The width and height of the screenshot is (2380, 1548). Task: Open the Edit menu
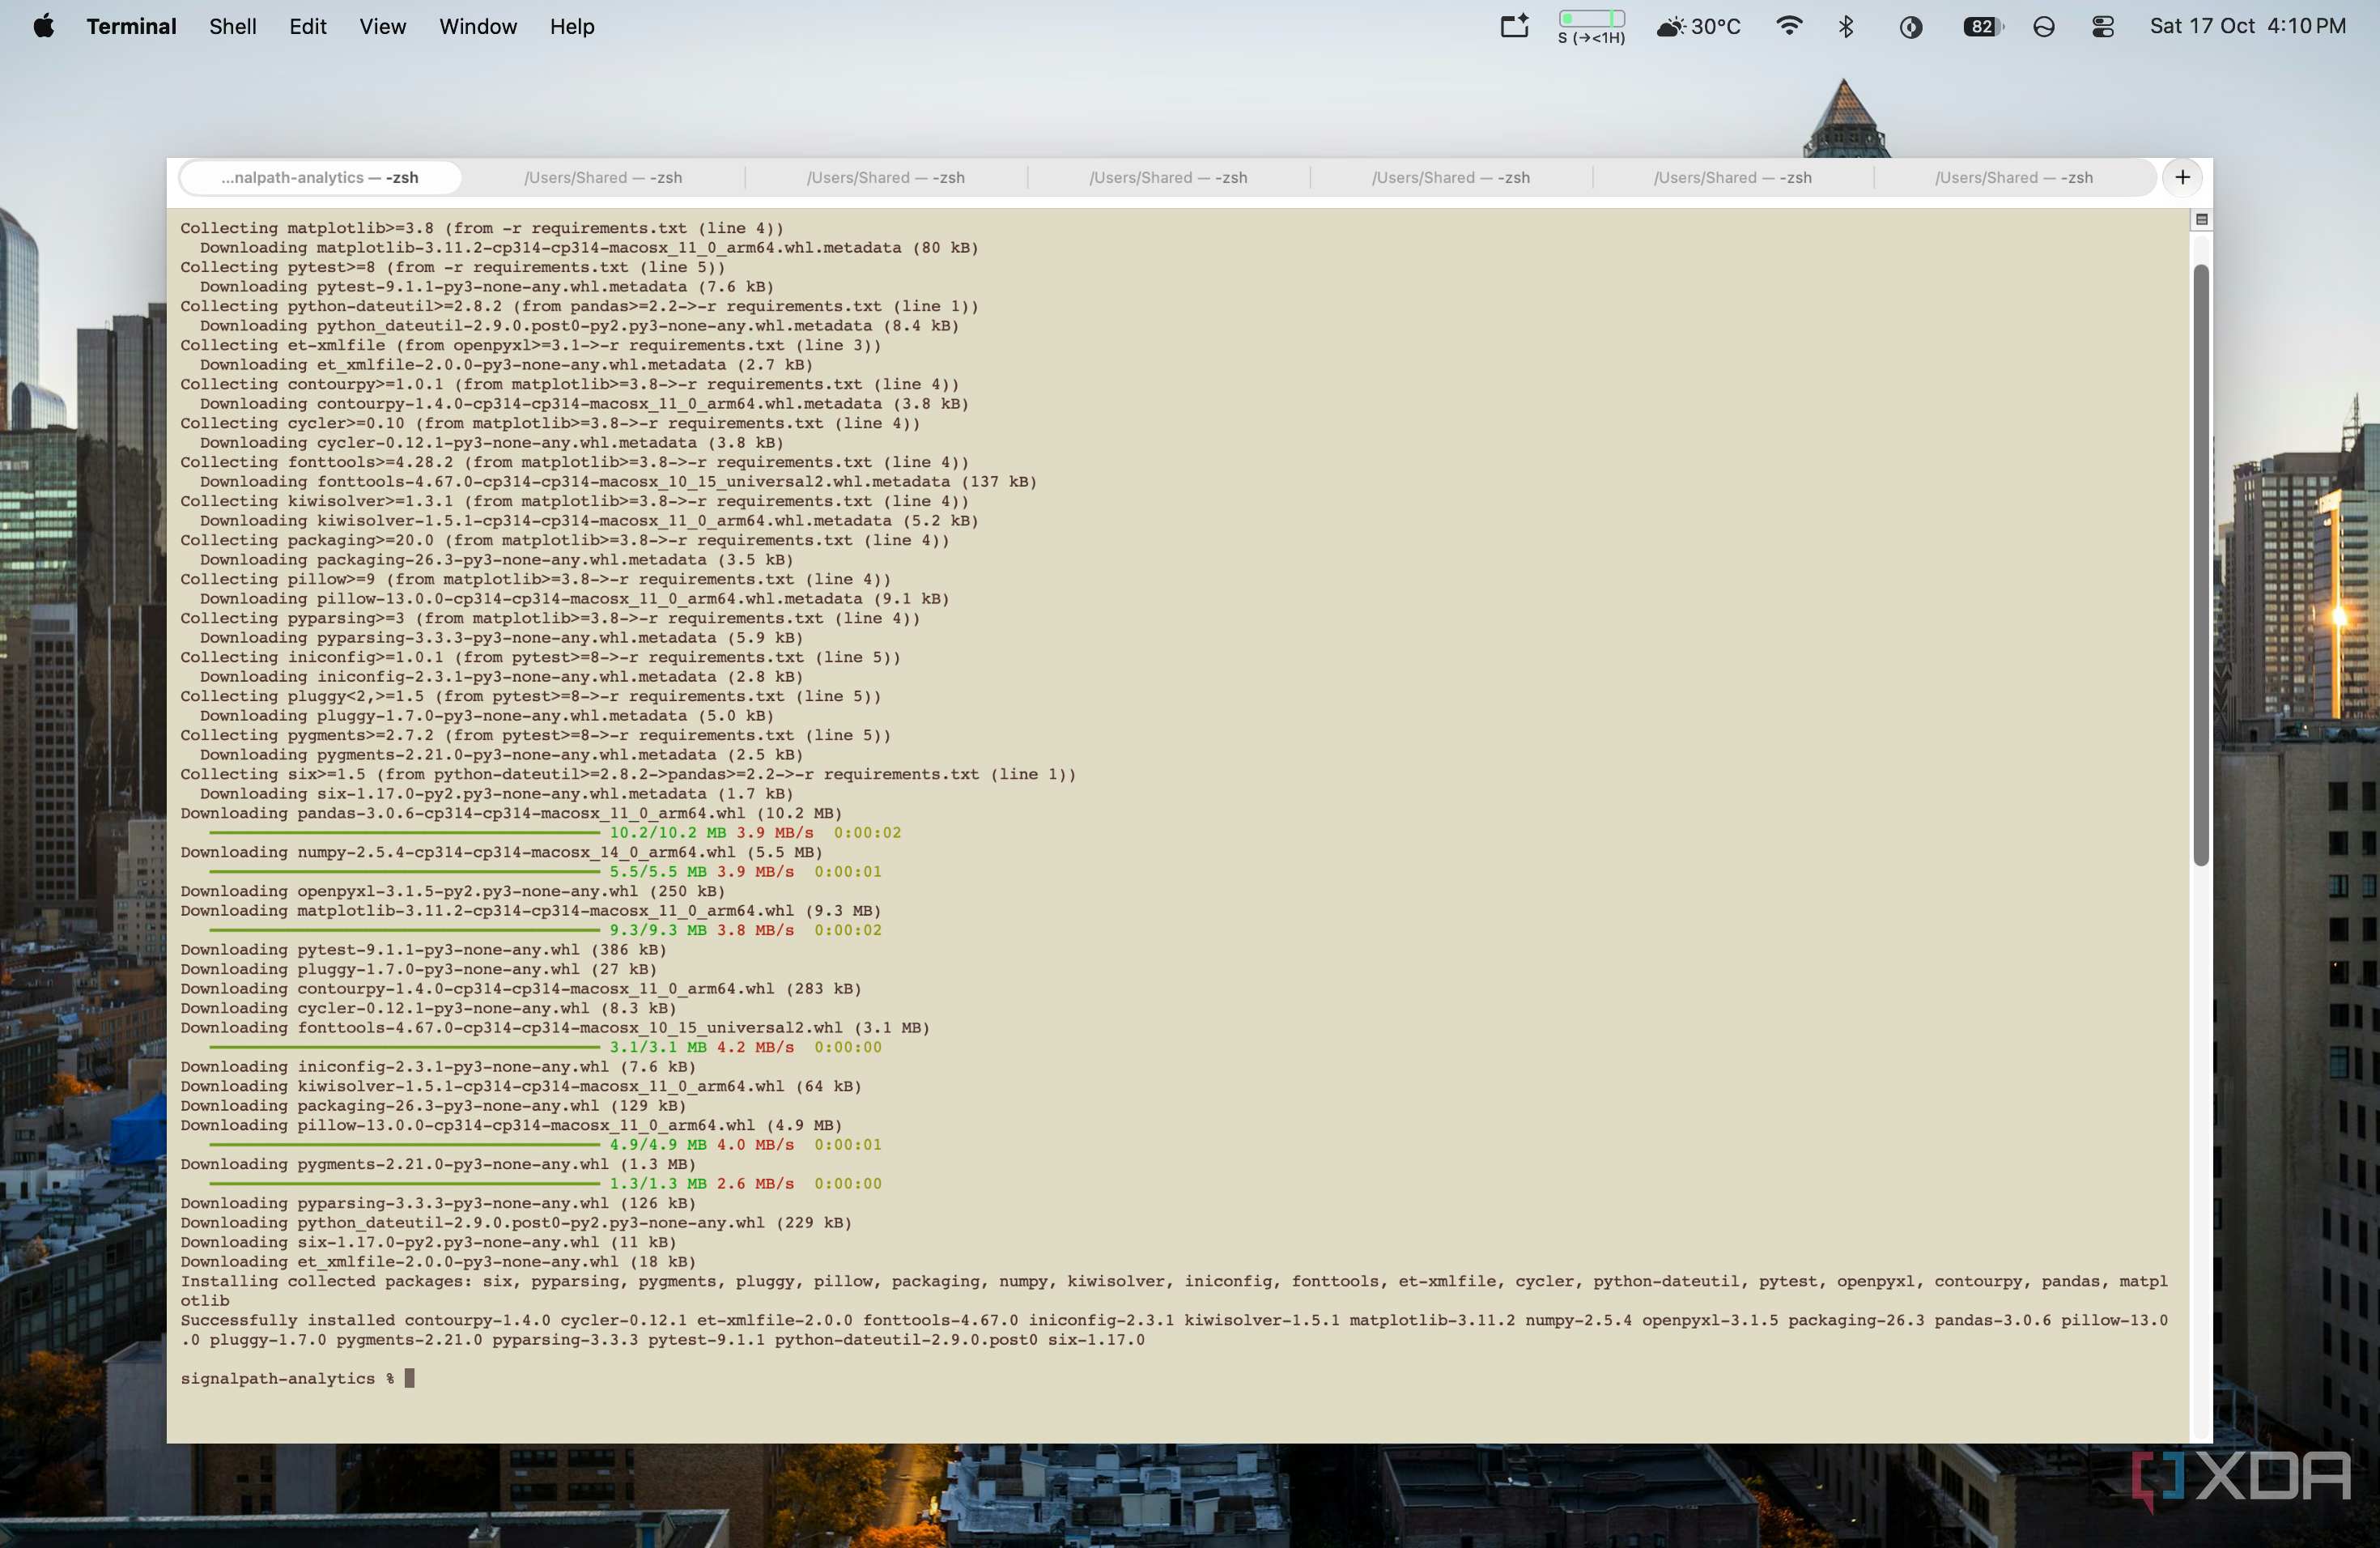tap(308, 27)
